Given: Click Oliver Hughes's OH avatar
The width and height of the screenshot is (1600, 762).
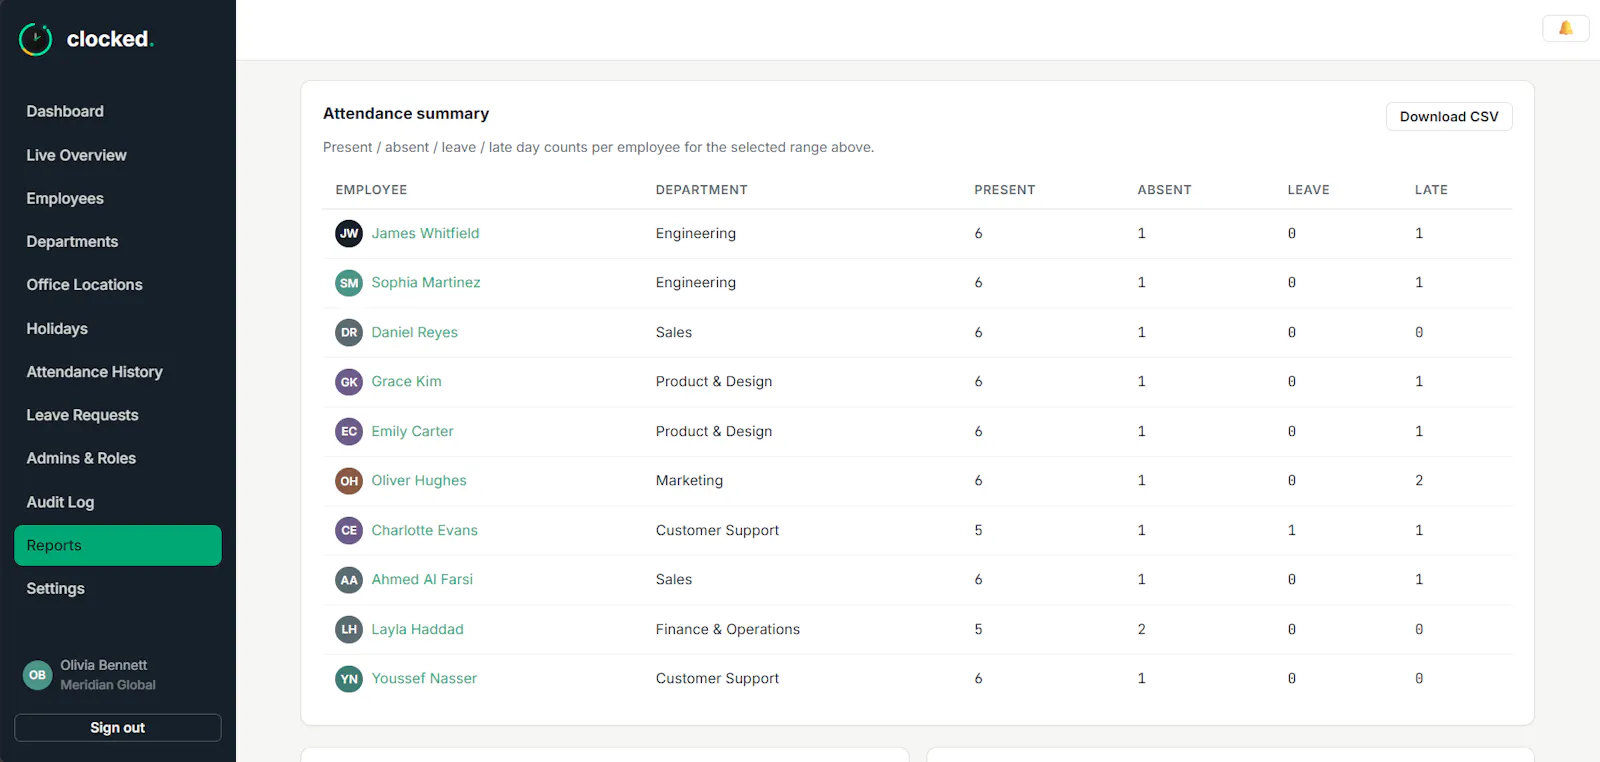Looking at the screenshot, I should pyautogui.click(x=349, y=481).
